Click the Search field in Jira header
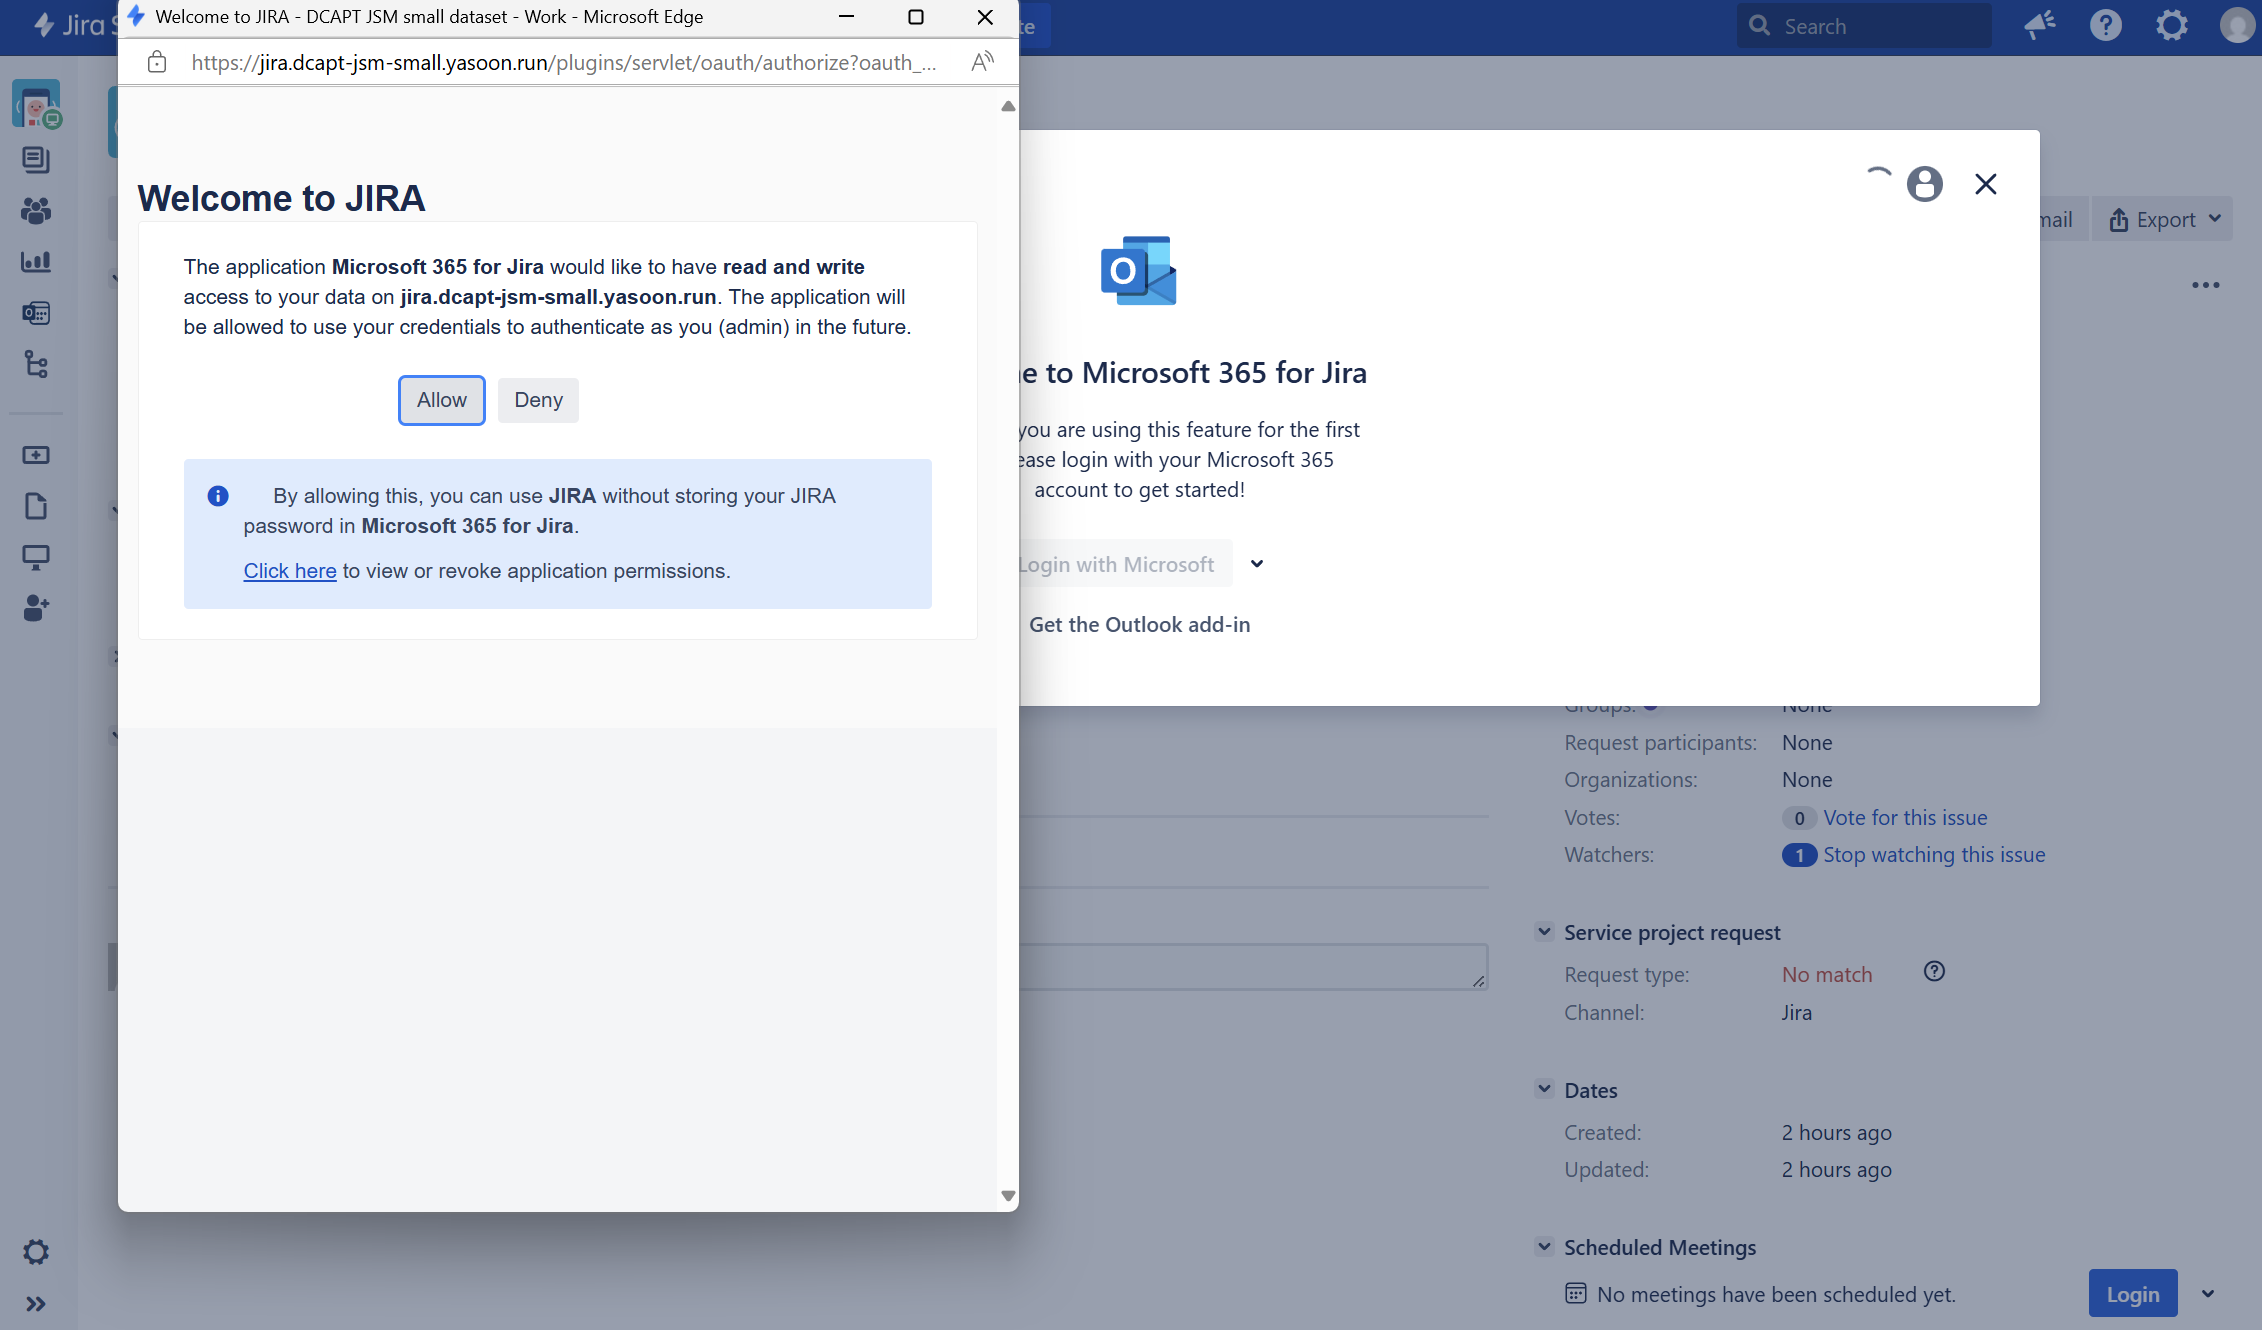The image size is (2262, 1330). (x=1865, y=26)
